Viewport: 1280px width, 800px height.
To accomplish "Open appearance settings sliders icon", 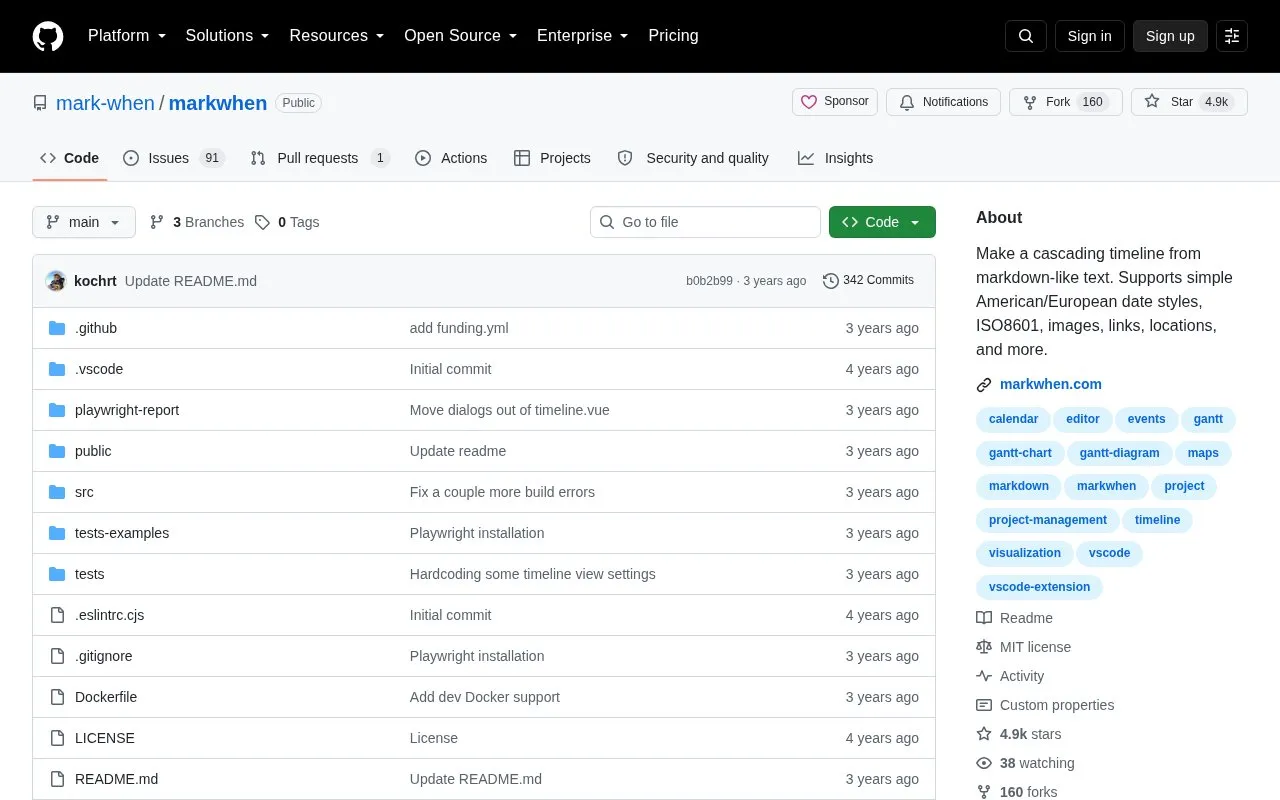I will tap(1232, 36).
